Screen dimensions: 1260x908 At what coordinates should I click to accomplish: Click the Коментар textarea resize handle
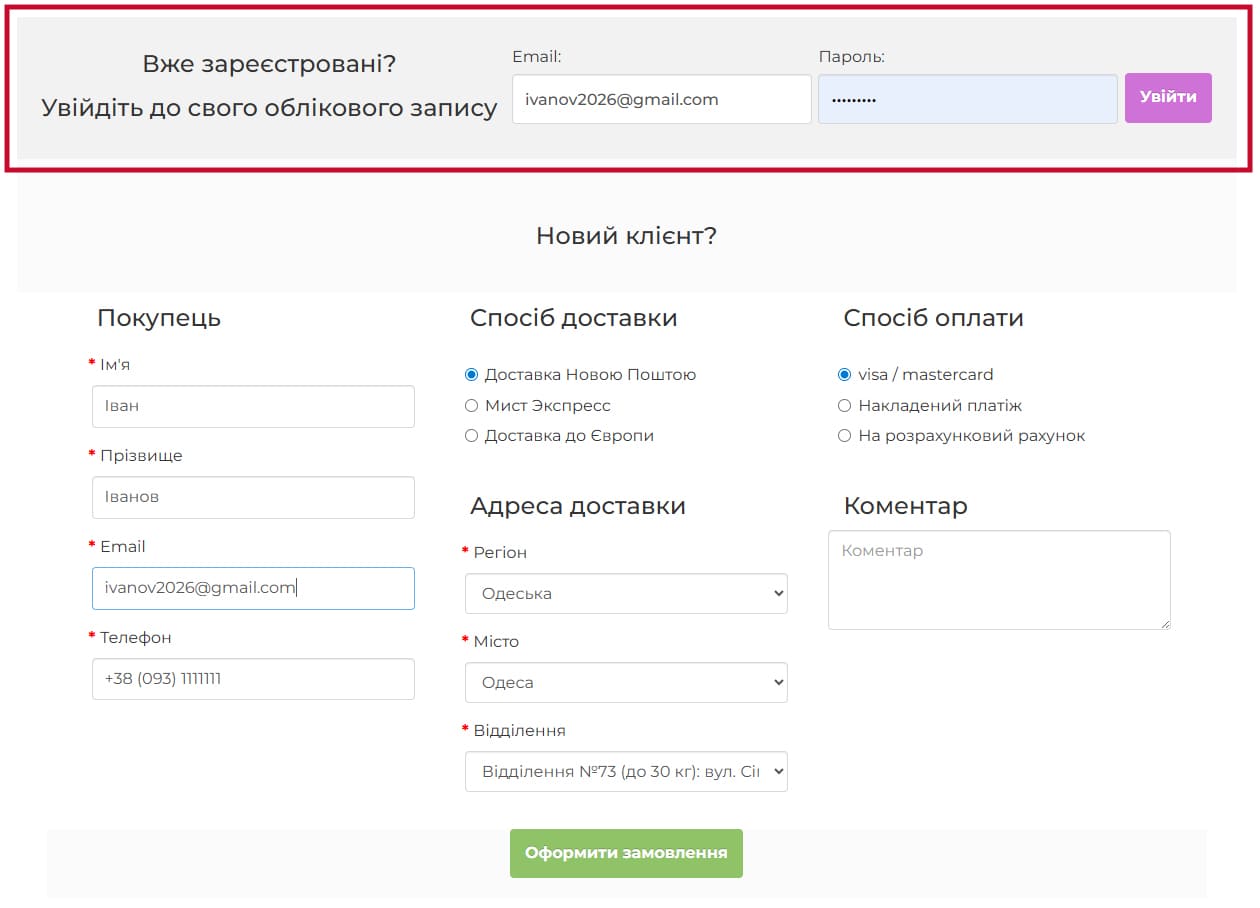click(1164, 624)
